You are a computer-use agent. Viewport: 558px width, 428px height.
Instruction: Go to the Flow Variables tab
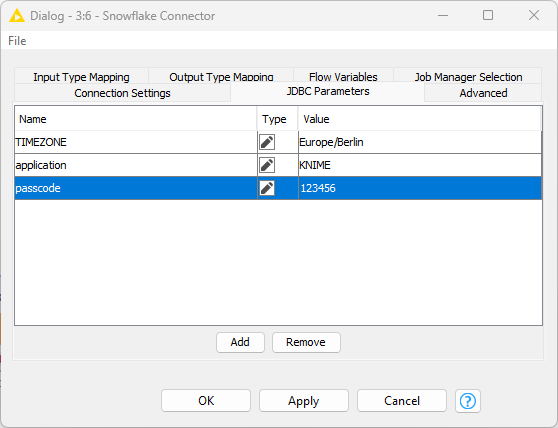(x=343, y=76)
